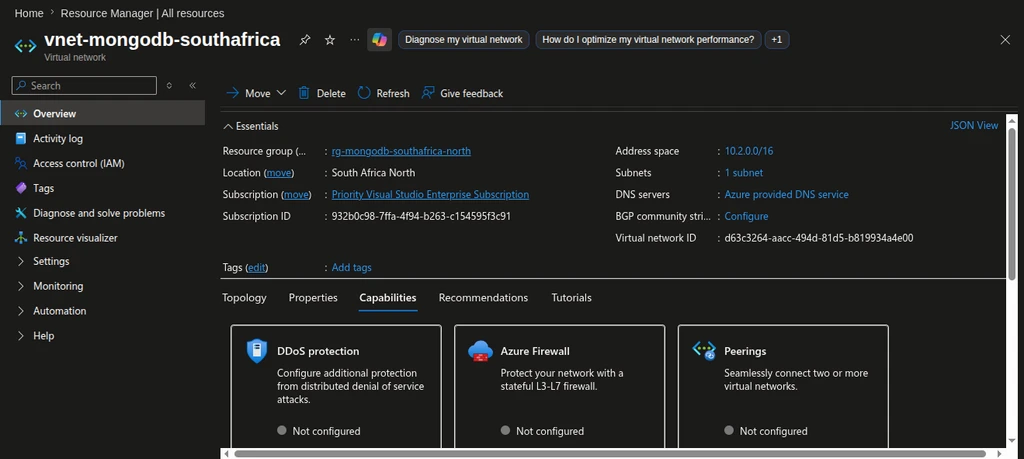Click the Peerings card icon
Viewport: 1024px width, 459px height.
click(704, 351)
